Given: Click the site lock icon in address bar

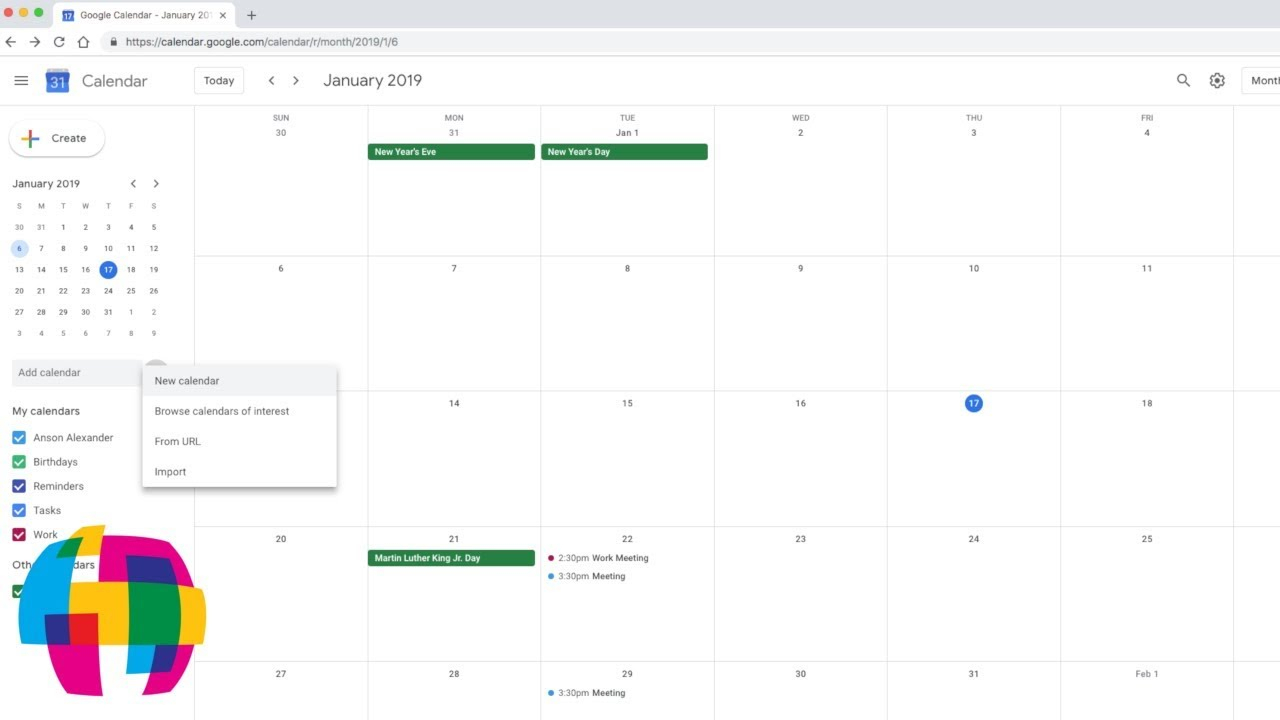Looking at the screenshot, I should [113, 42].
